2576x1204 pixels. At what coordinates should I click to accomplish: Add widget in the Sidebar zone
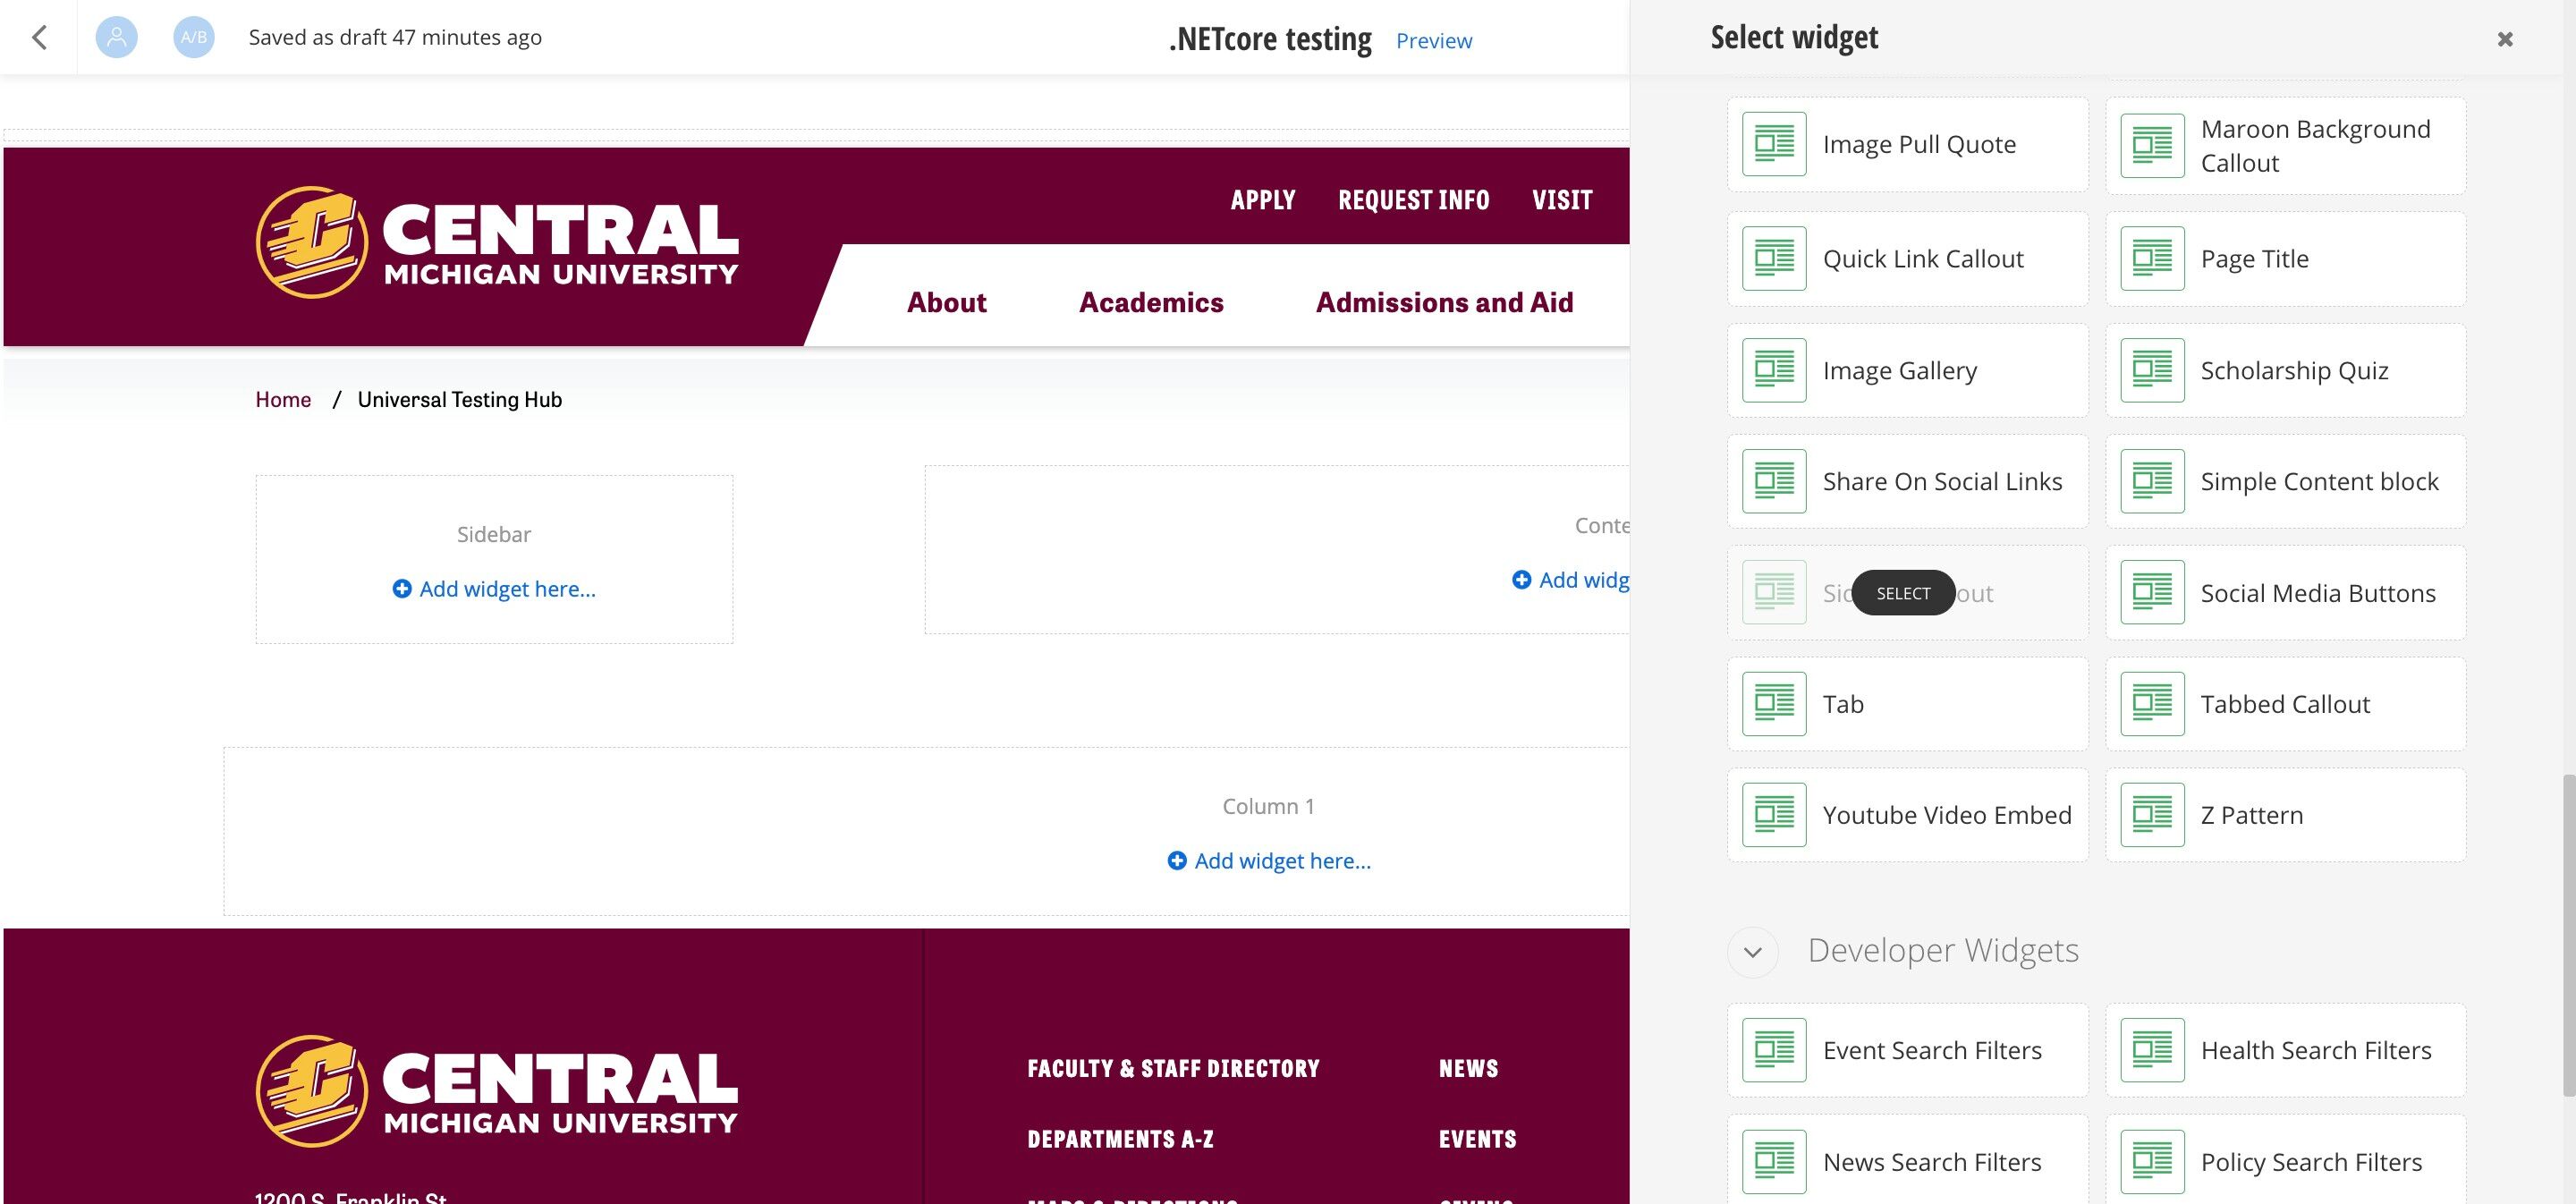(x=494, y=589)
